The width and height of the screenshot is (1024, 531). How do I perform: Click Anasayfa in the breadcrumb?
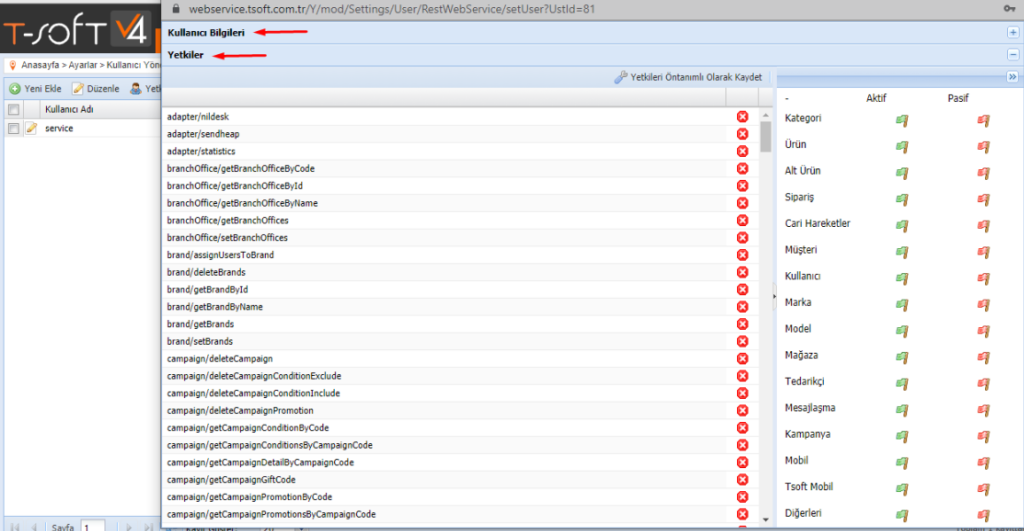(x=45, y=64)
